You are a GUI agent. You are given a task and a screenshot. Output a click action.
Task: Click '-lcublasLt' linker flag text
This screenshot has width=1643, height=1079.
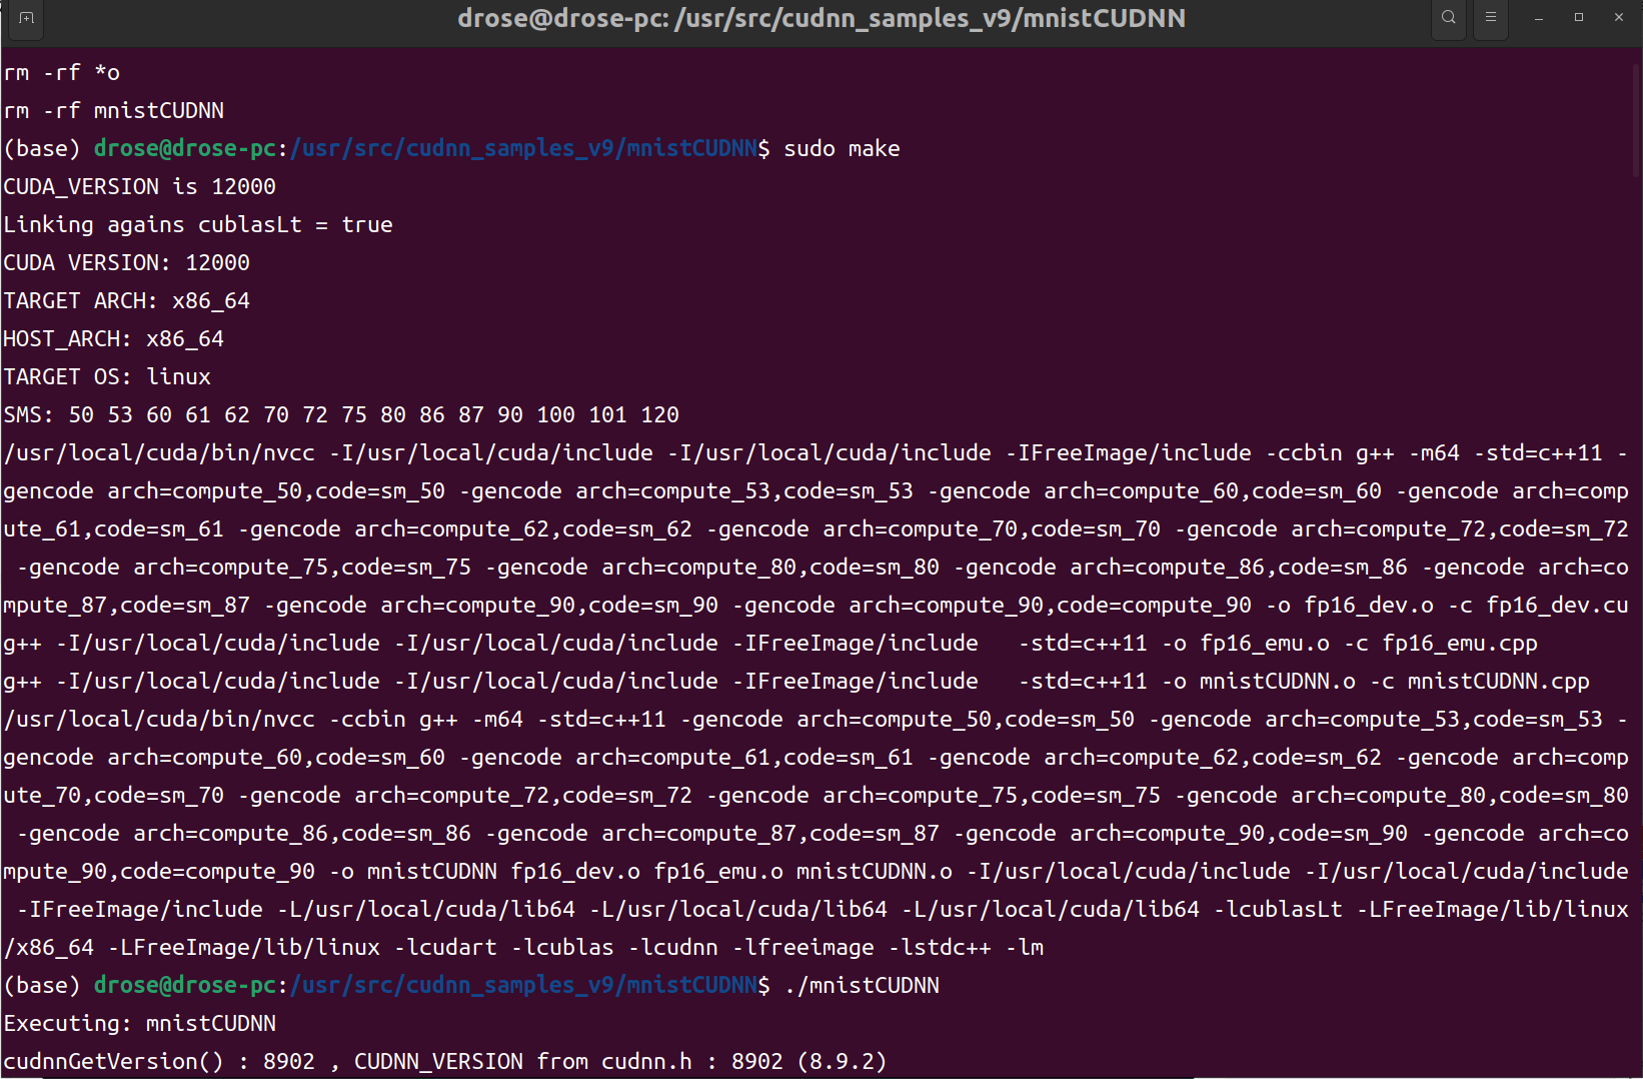pyautogui.click(x=1278, y=910)
